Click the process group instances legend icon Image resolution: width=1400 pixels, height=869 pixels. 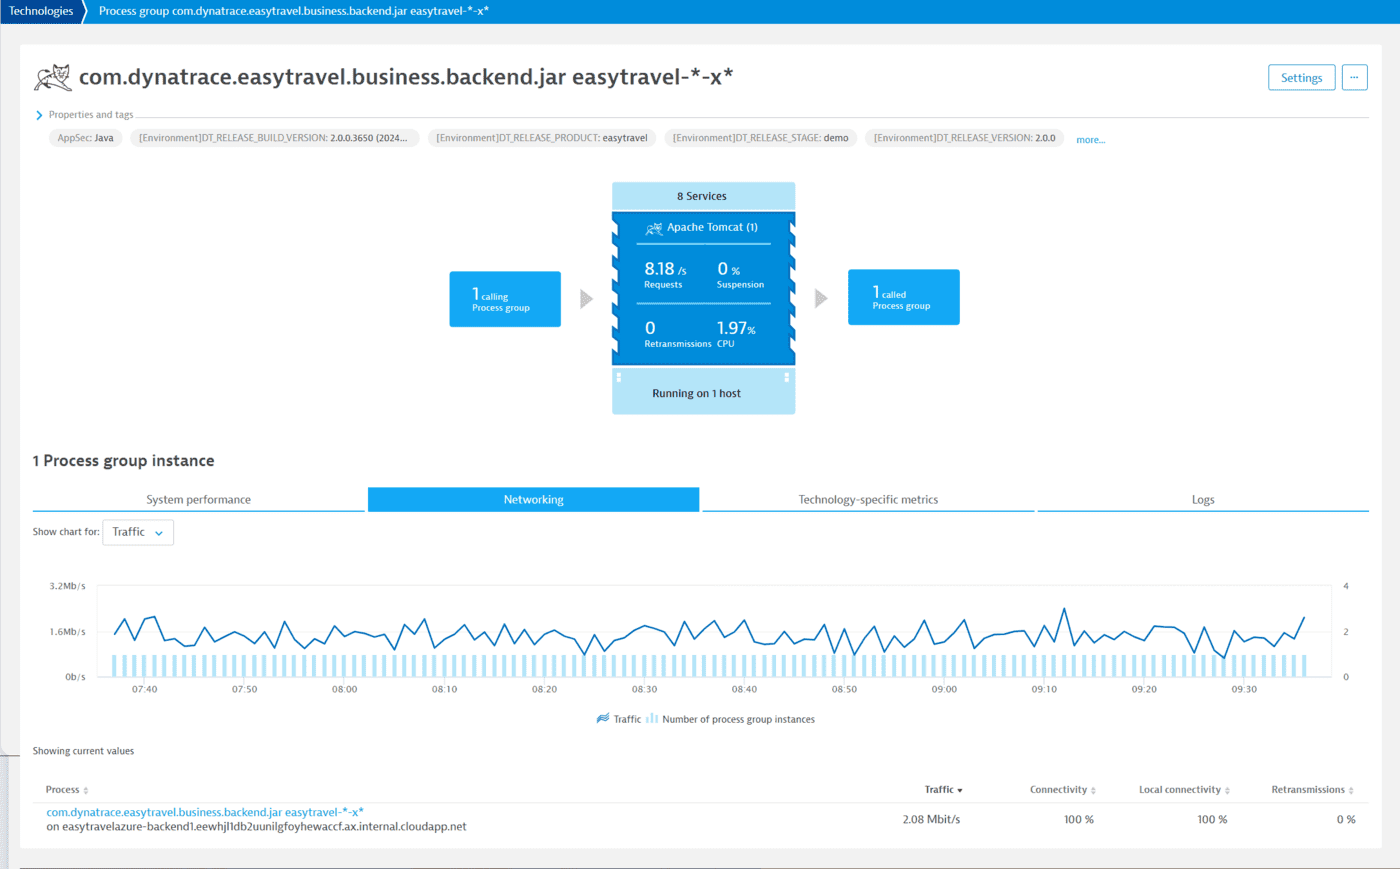pyautogui.click(x=652, y=718)
